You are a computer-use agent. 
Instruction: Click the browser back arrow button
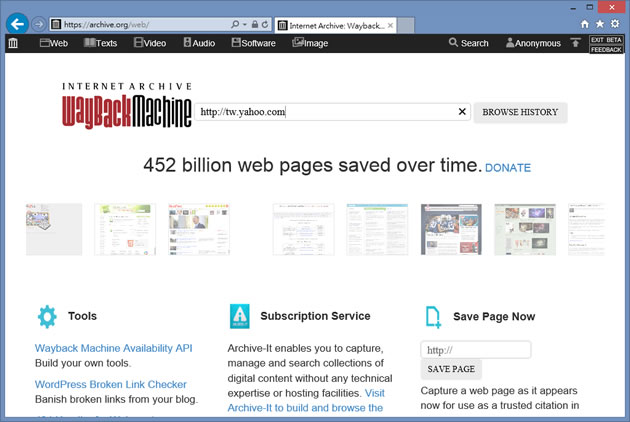pos(17,24)
